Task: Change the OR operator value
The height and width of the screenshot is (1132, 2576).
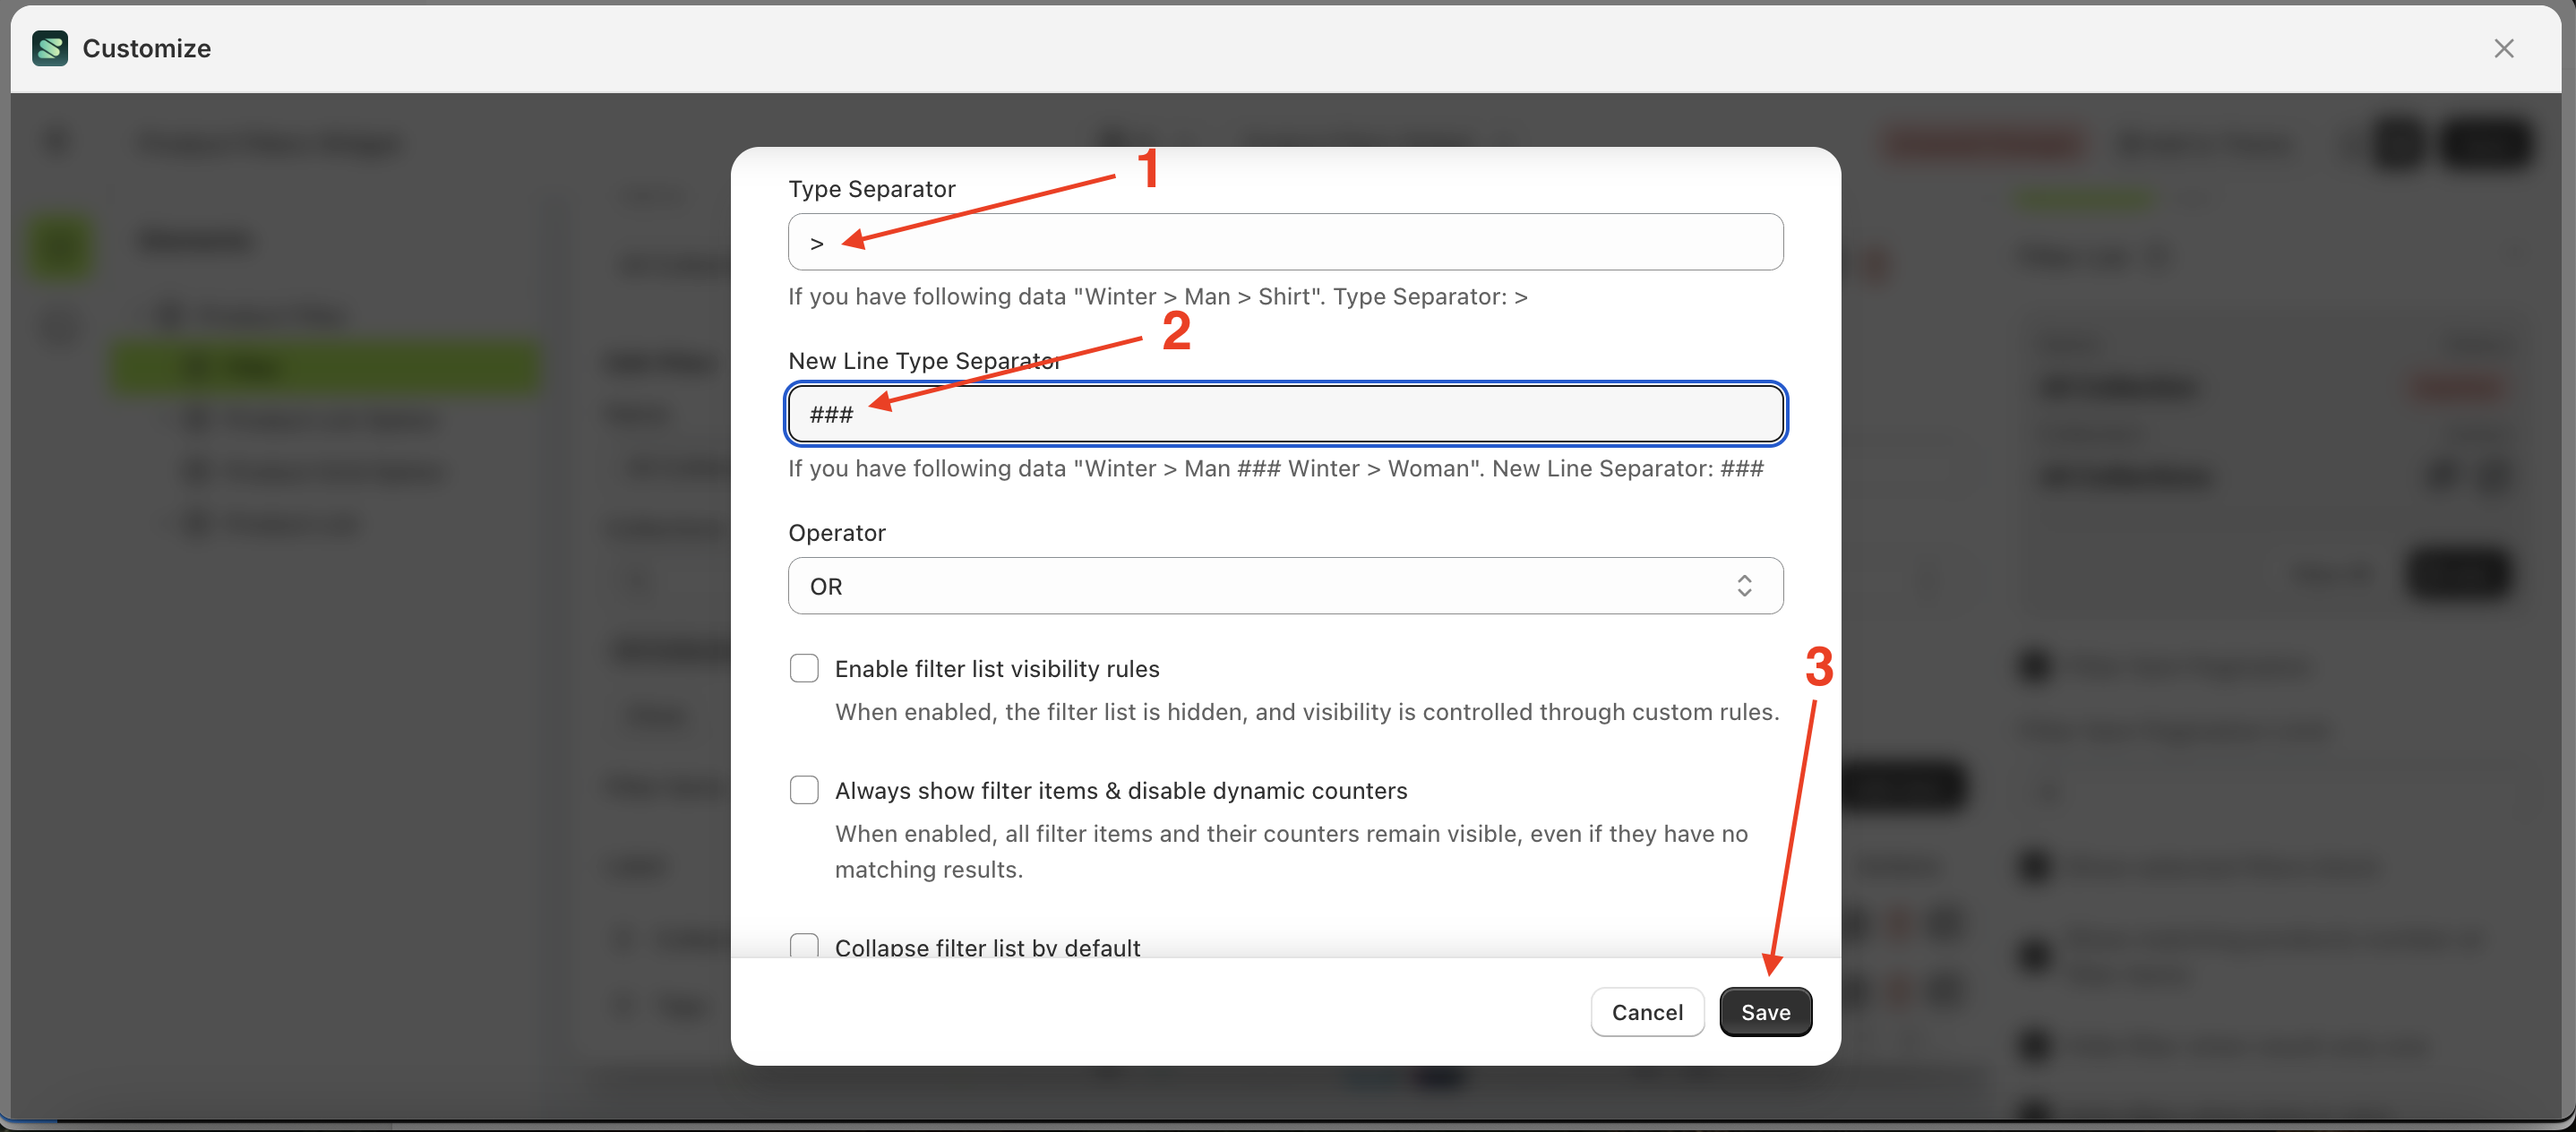Action: click(1285, 586)
